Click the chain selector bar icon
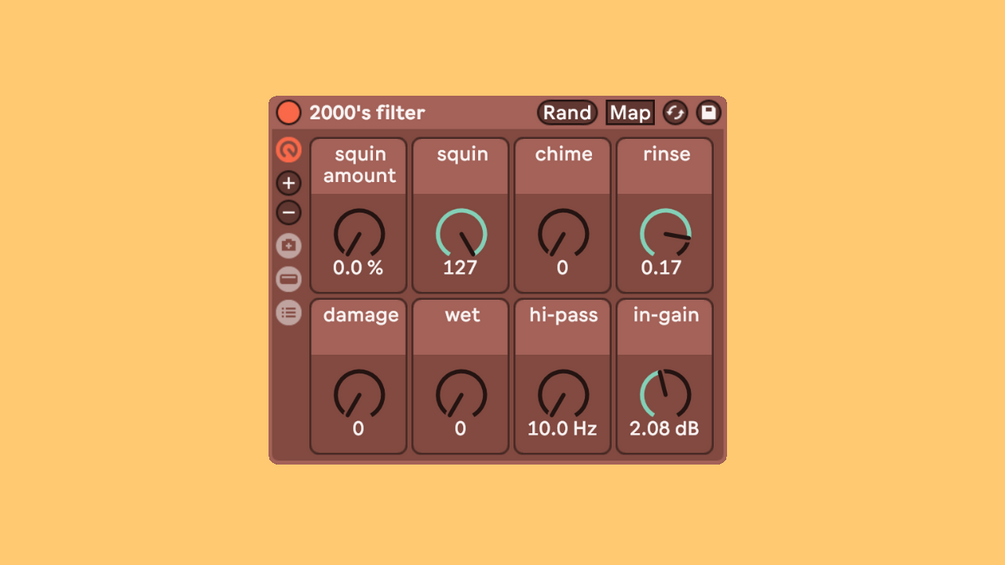This screenshot has width=1005, height=565. tap(288, 279)
